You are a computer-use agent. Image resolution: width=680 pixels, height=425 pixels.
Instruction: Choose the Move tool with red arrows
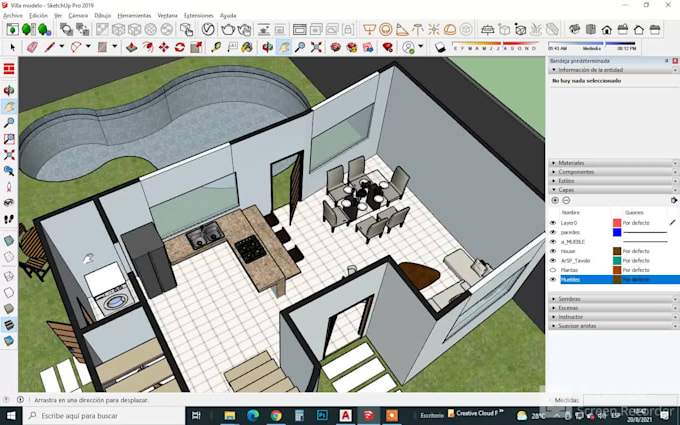click(x=163, y=47)
